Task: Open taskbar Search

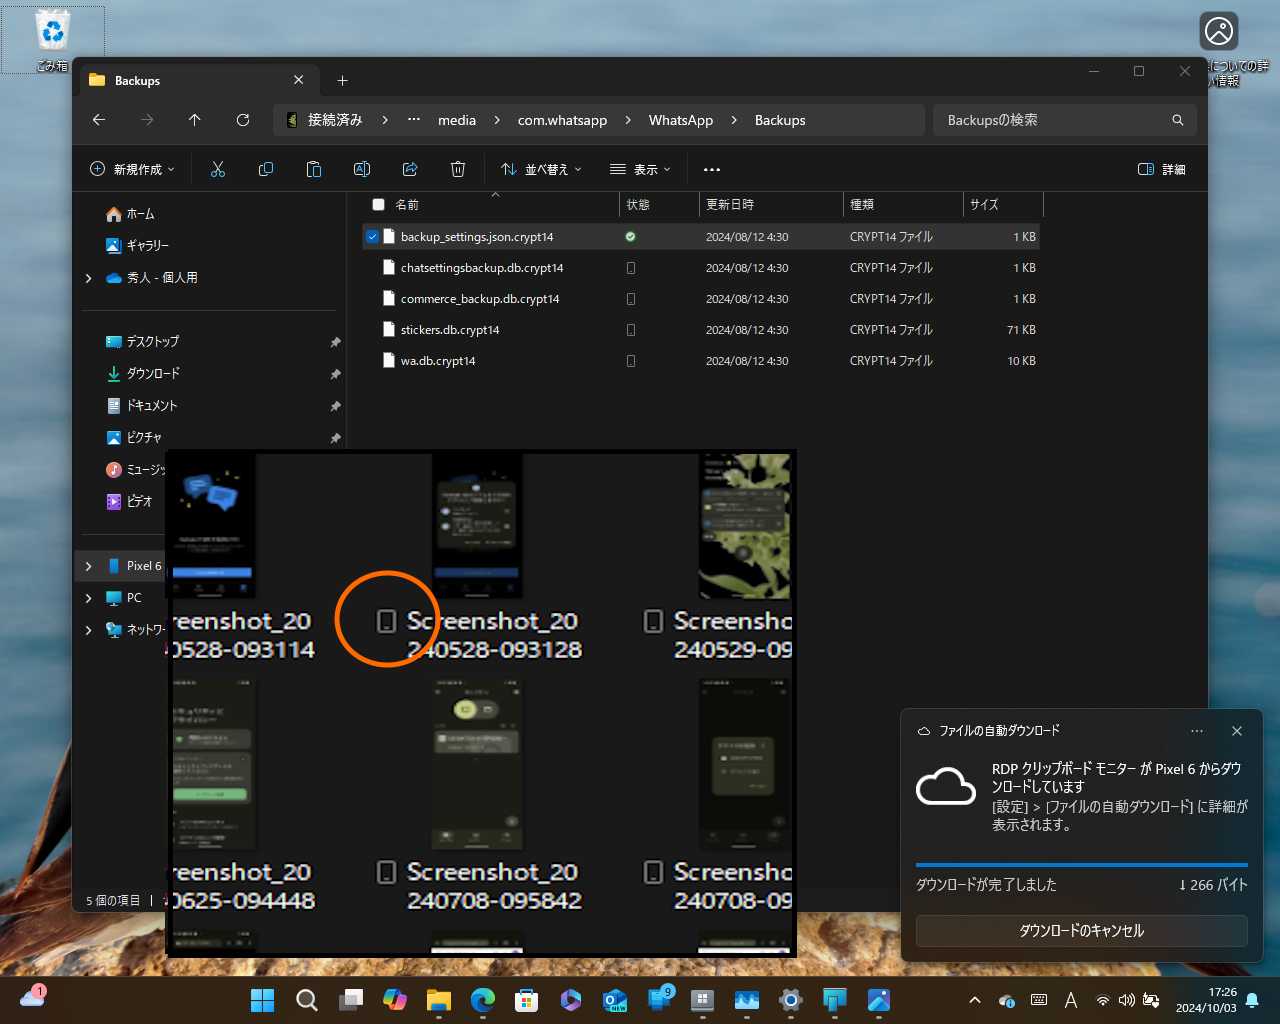Action: pos(307,1000)
